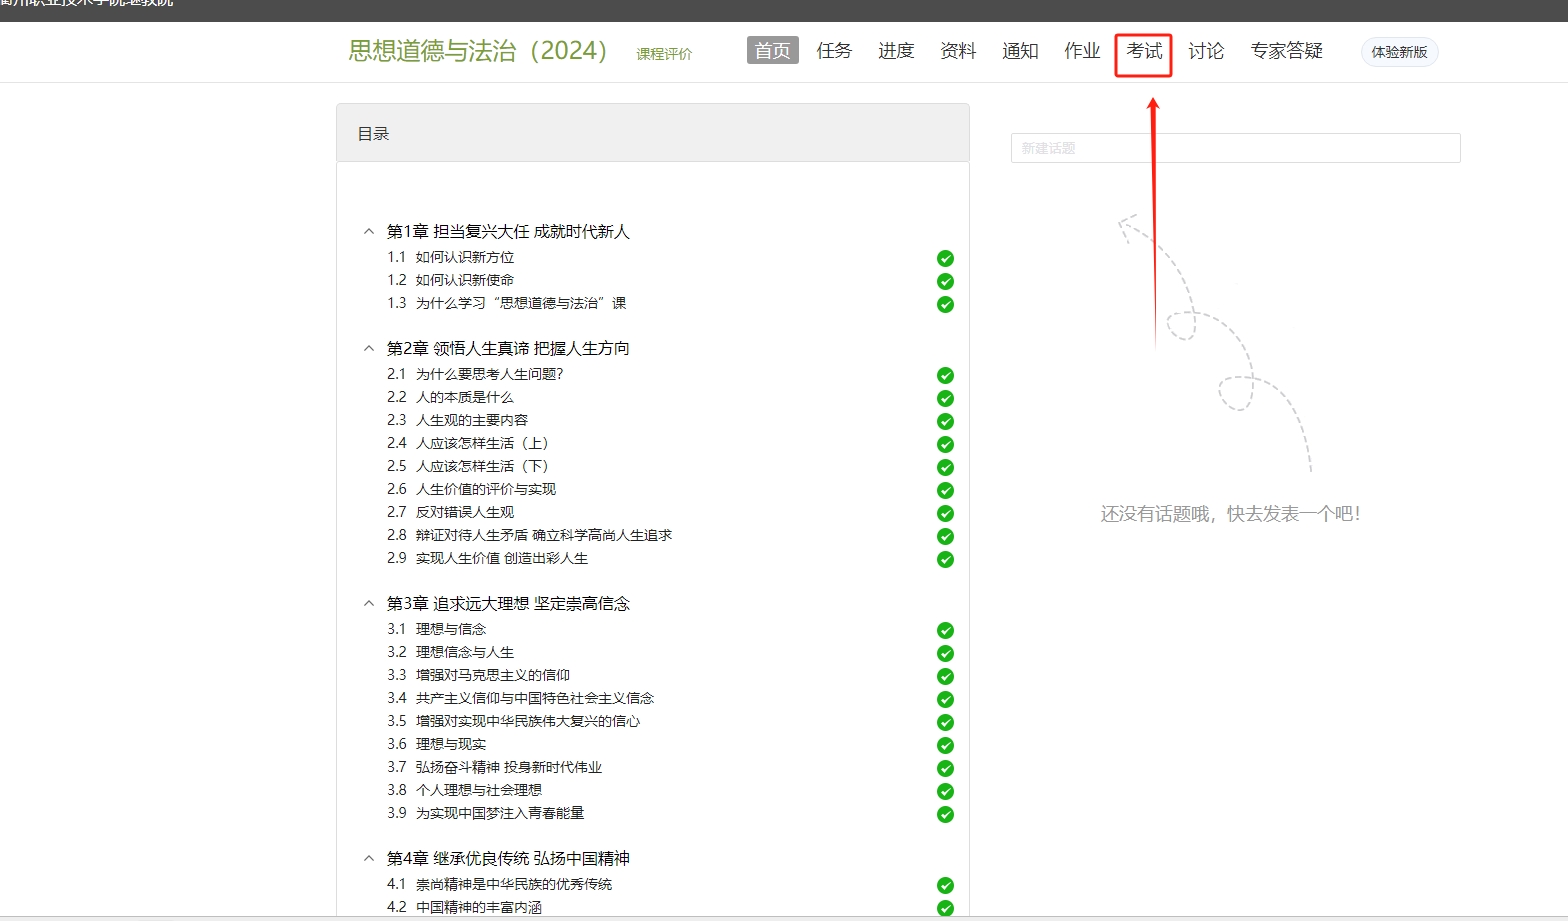Click green check icon for 2.6 人生价值的评价与实现

(x=945, y=490)
